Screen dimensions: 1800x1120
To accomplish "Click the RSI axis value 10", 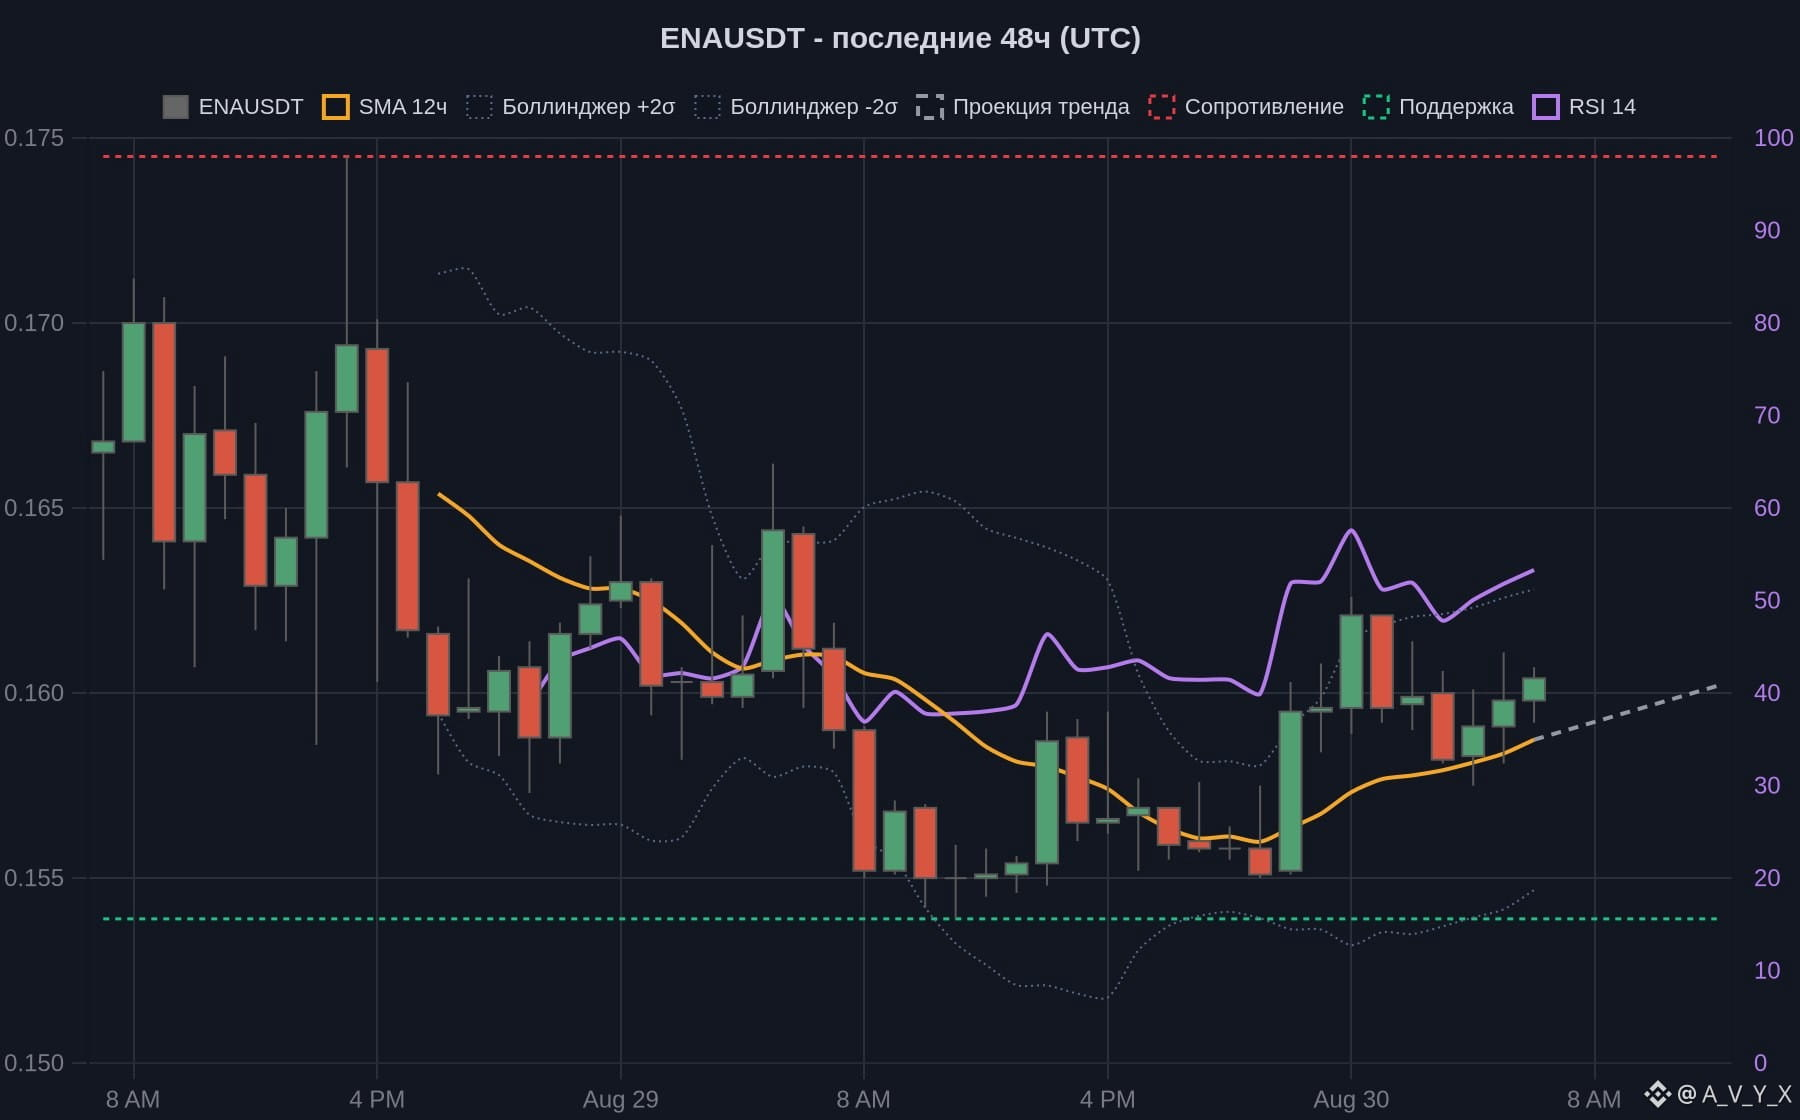I will click(x=1767, y=970).
